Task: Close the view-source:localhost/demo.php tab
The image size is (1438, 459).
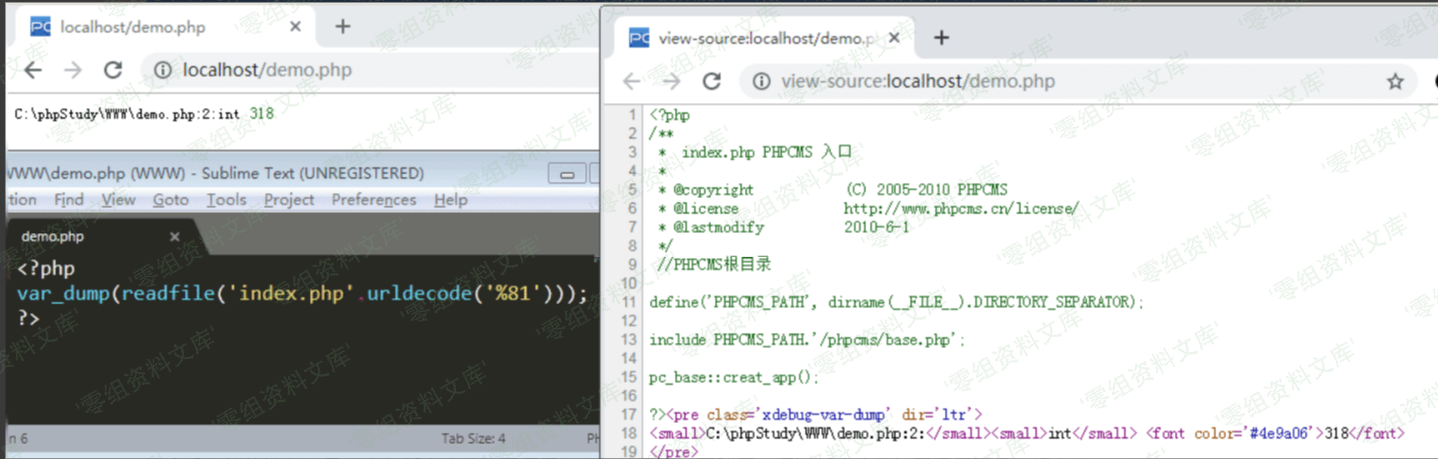Action: pyautogui.click(x=894, y=38)
